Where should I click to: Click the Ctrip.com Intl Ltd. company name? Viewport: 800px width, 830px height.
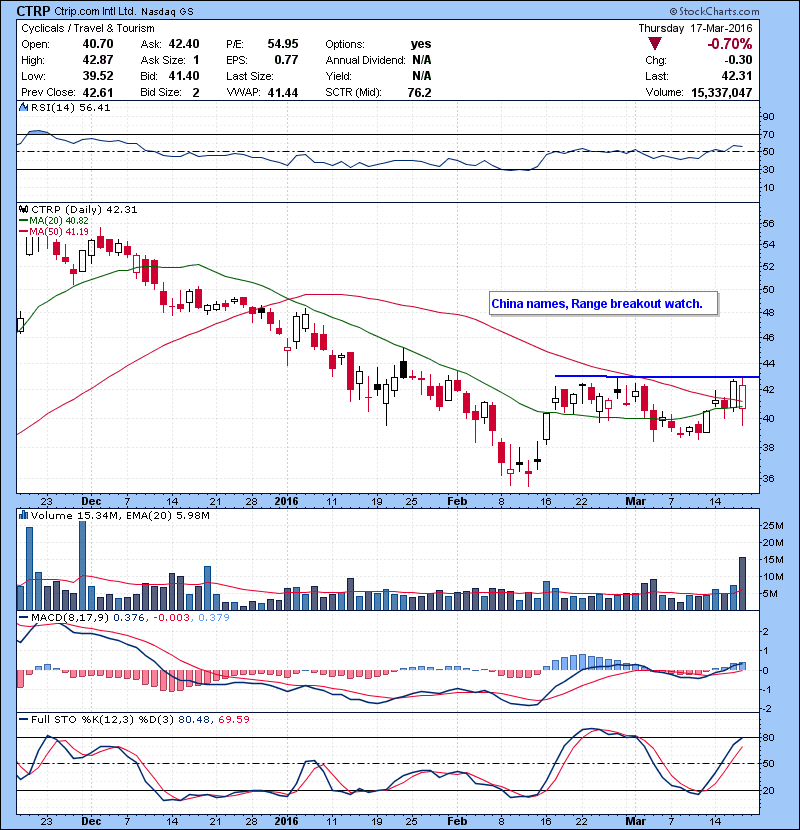point(95,11)
